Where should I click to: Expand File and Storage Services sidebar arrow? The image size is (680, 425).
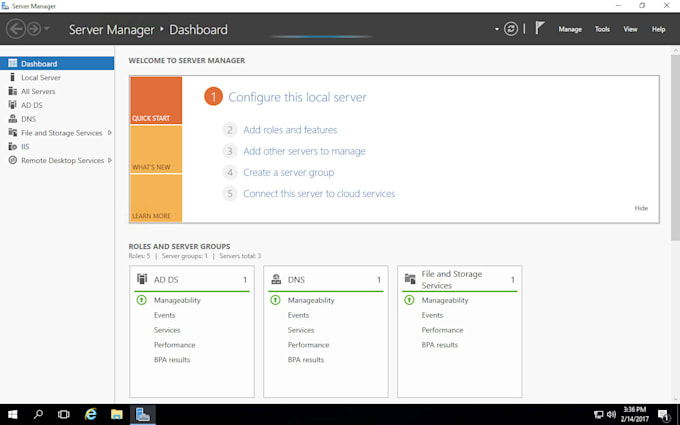(110, 133)
